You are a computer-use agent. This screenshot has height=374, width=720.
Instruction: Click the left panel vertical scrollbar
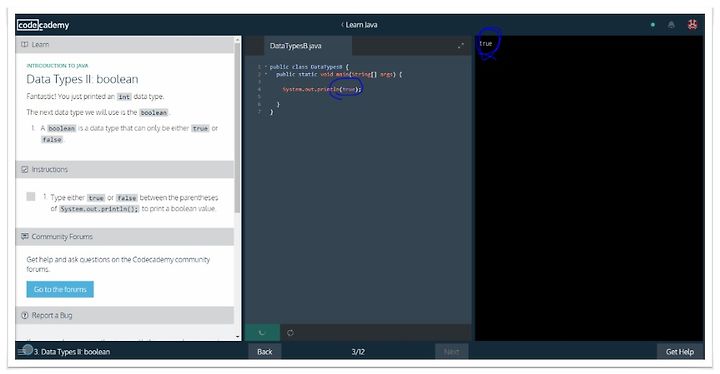[237, 128]
